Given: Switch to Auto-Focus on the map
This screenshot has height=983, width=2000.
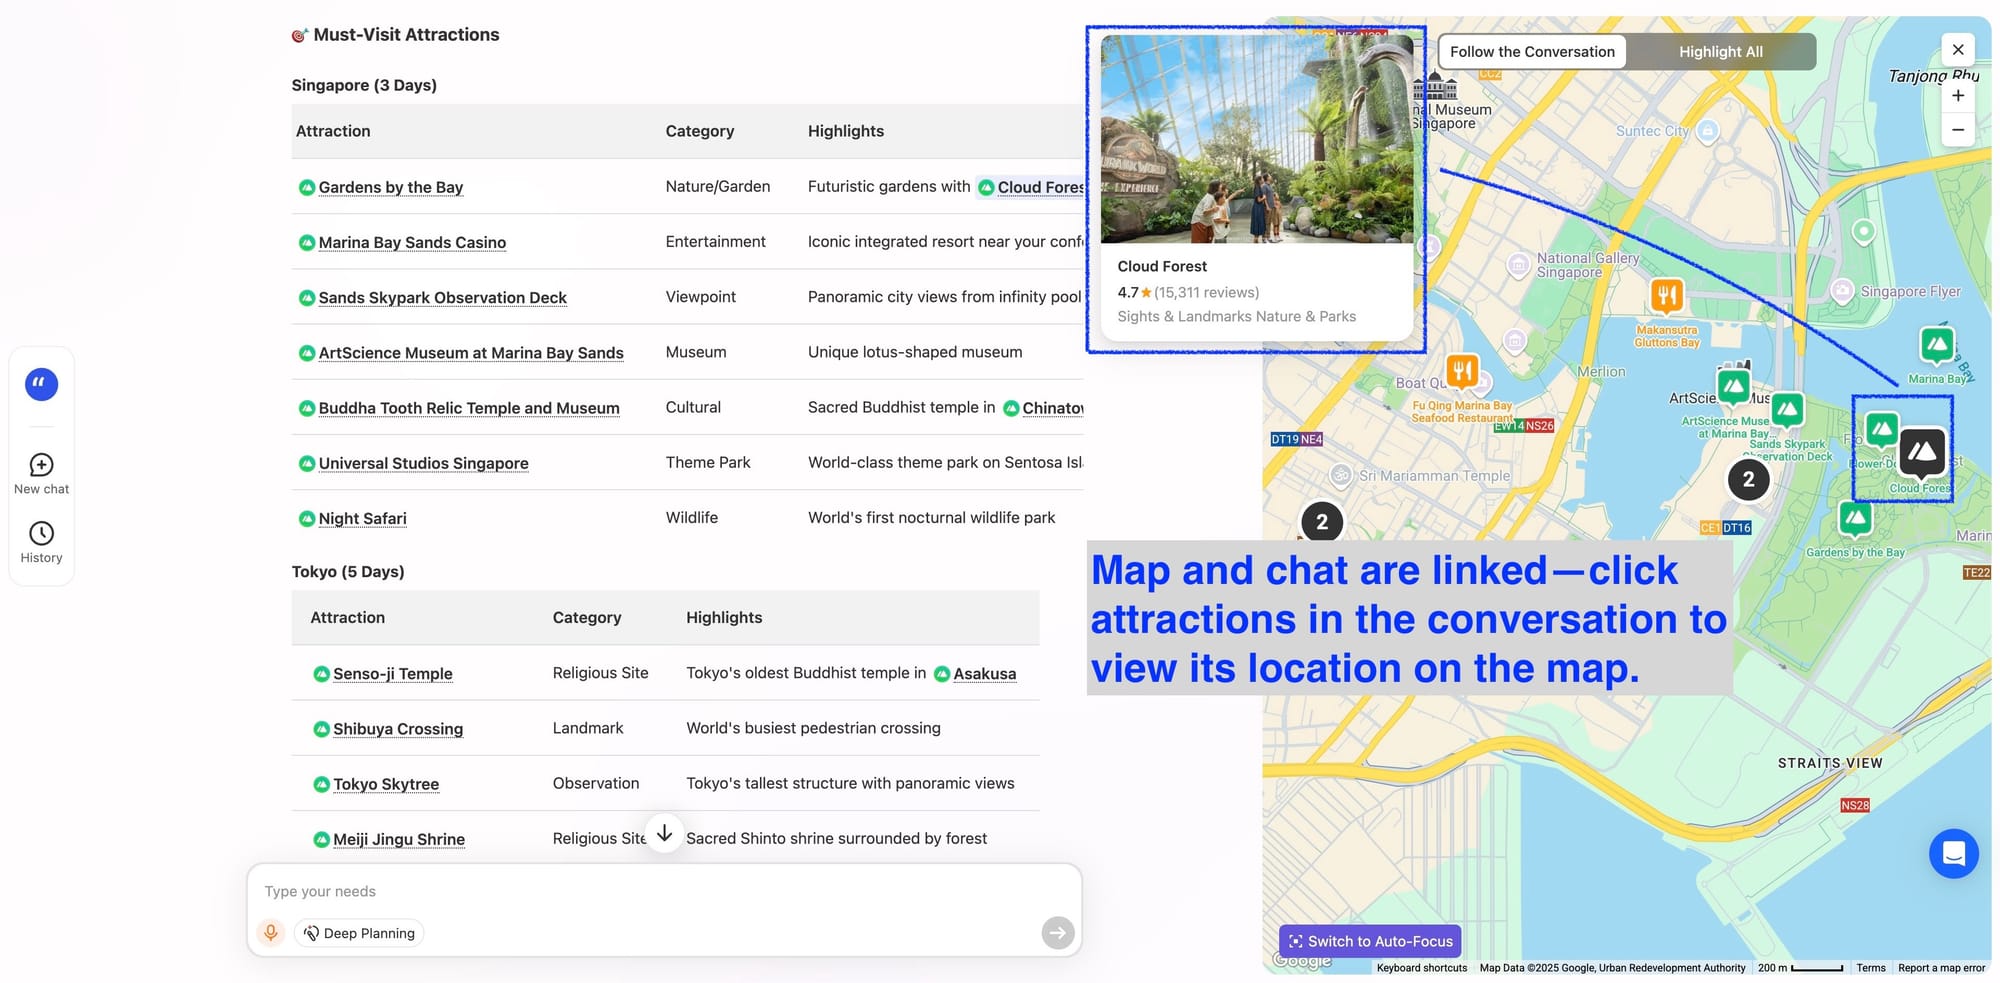Looking at the screenshot, I should pos(1369,941).
